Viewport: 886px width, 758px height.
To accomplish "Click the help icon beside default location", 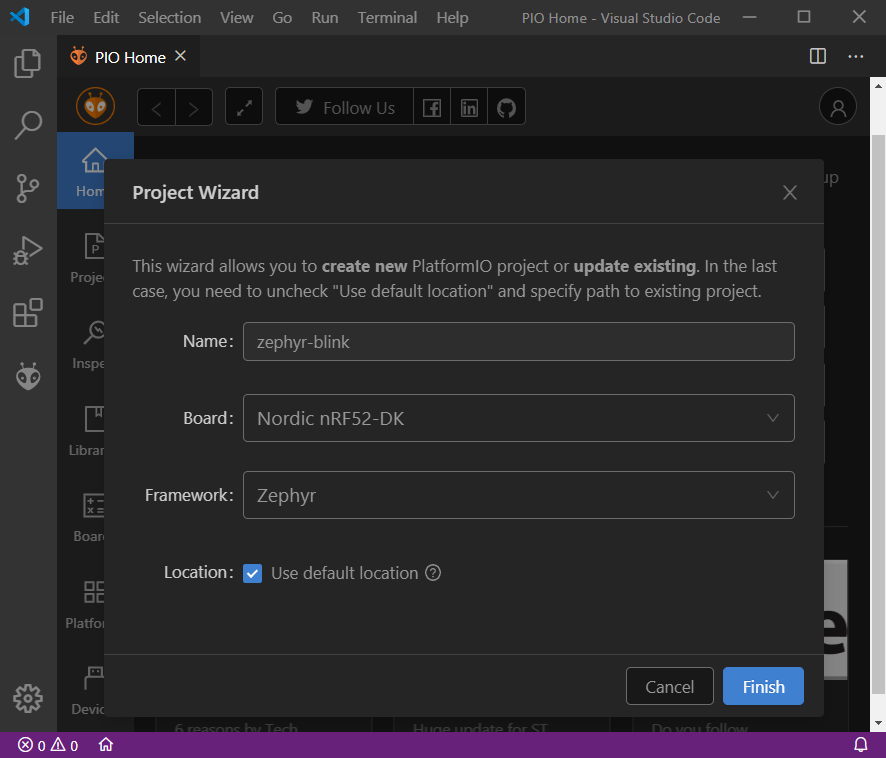I will point(433,573).
